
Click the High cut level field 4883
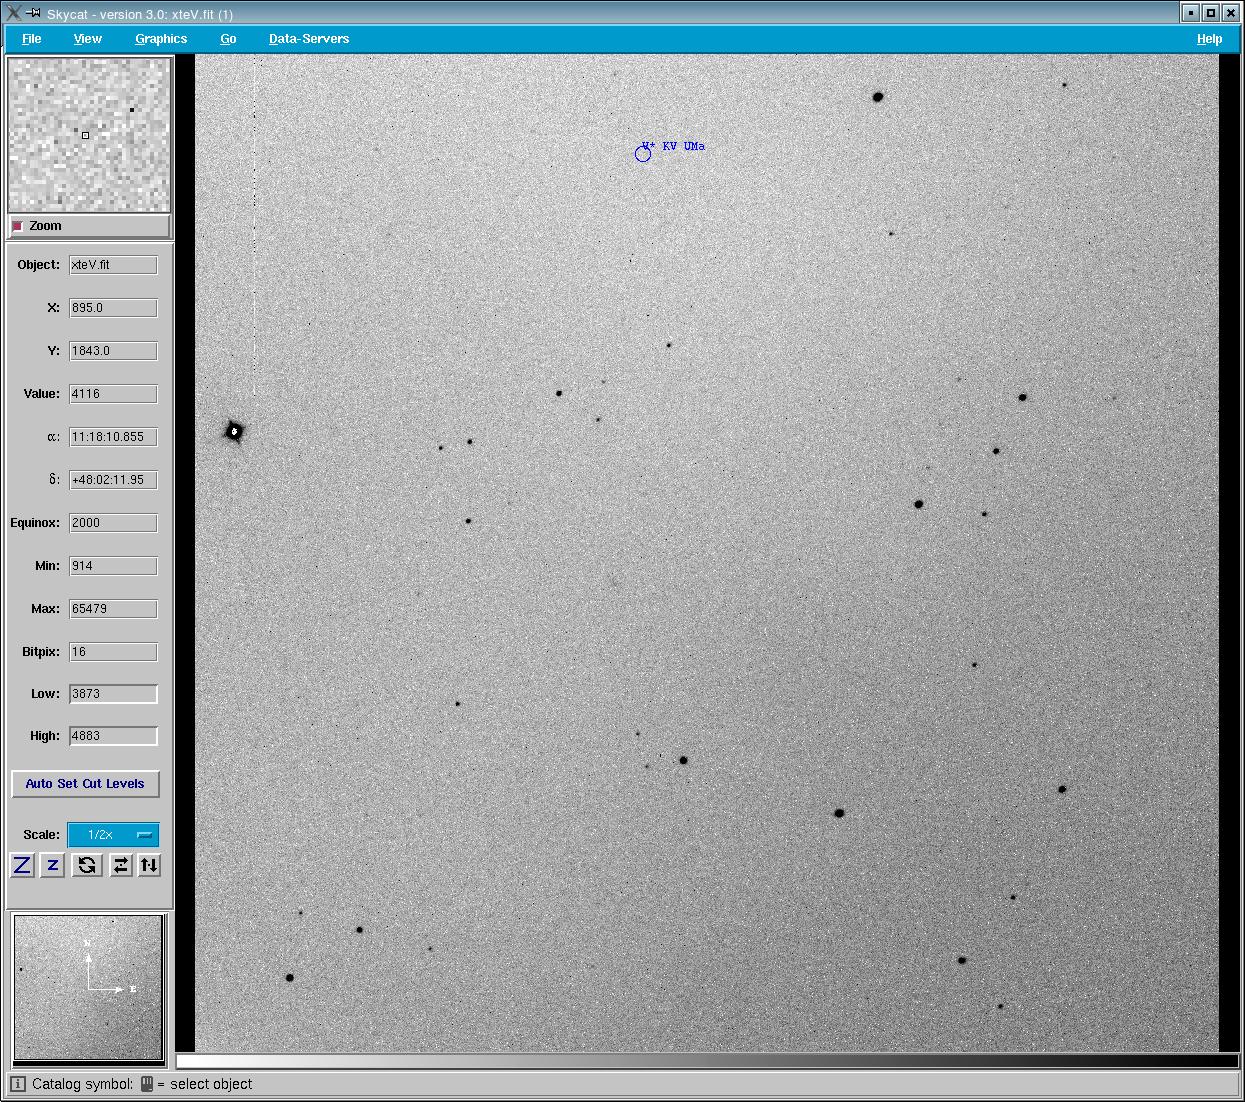[x=113, y=736]
